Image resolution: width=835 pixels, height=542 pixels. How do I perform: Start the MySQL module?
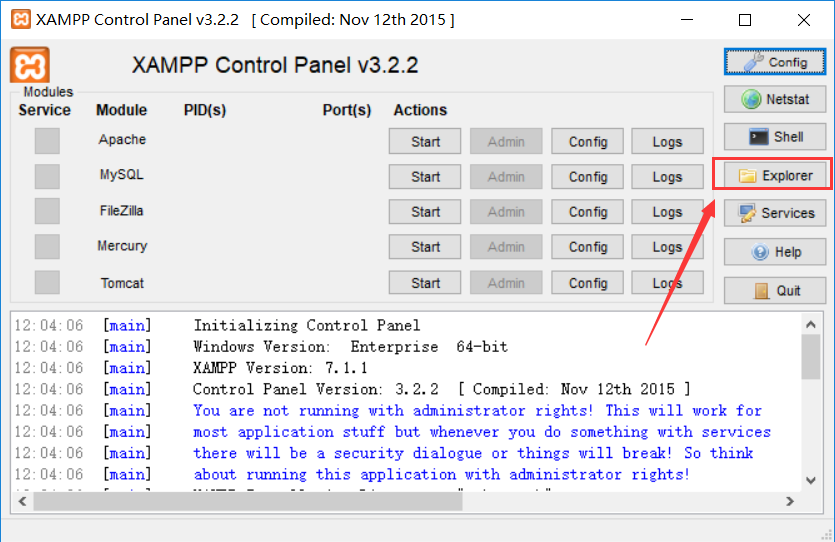[425, 176]
